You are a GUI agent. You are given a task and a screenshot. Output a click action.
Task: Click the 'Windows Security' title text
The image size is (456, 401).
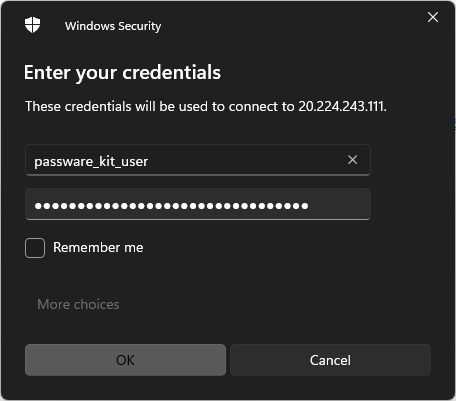click(x=113, y=26)
